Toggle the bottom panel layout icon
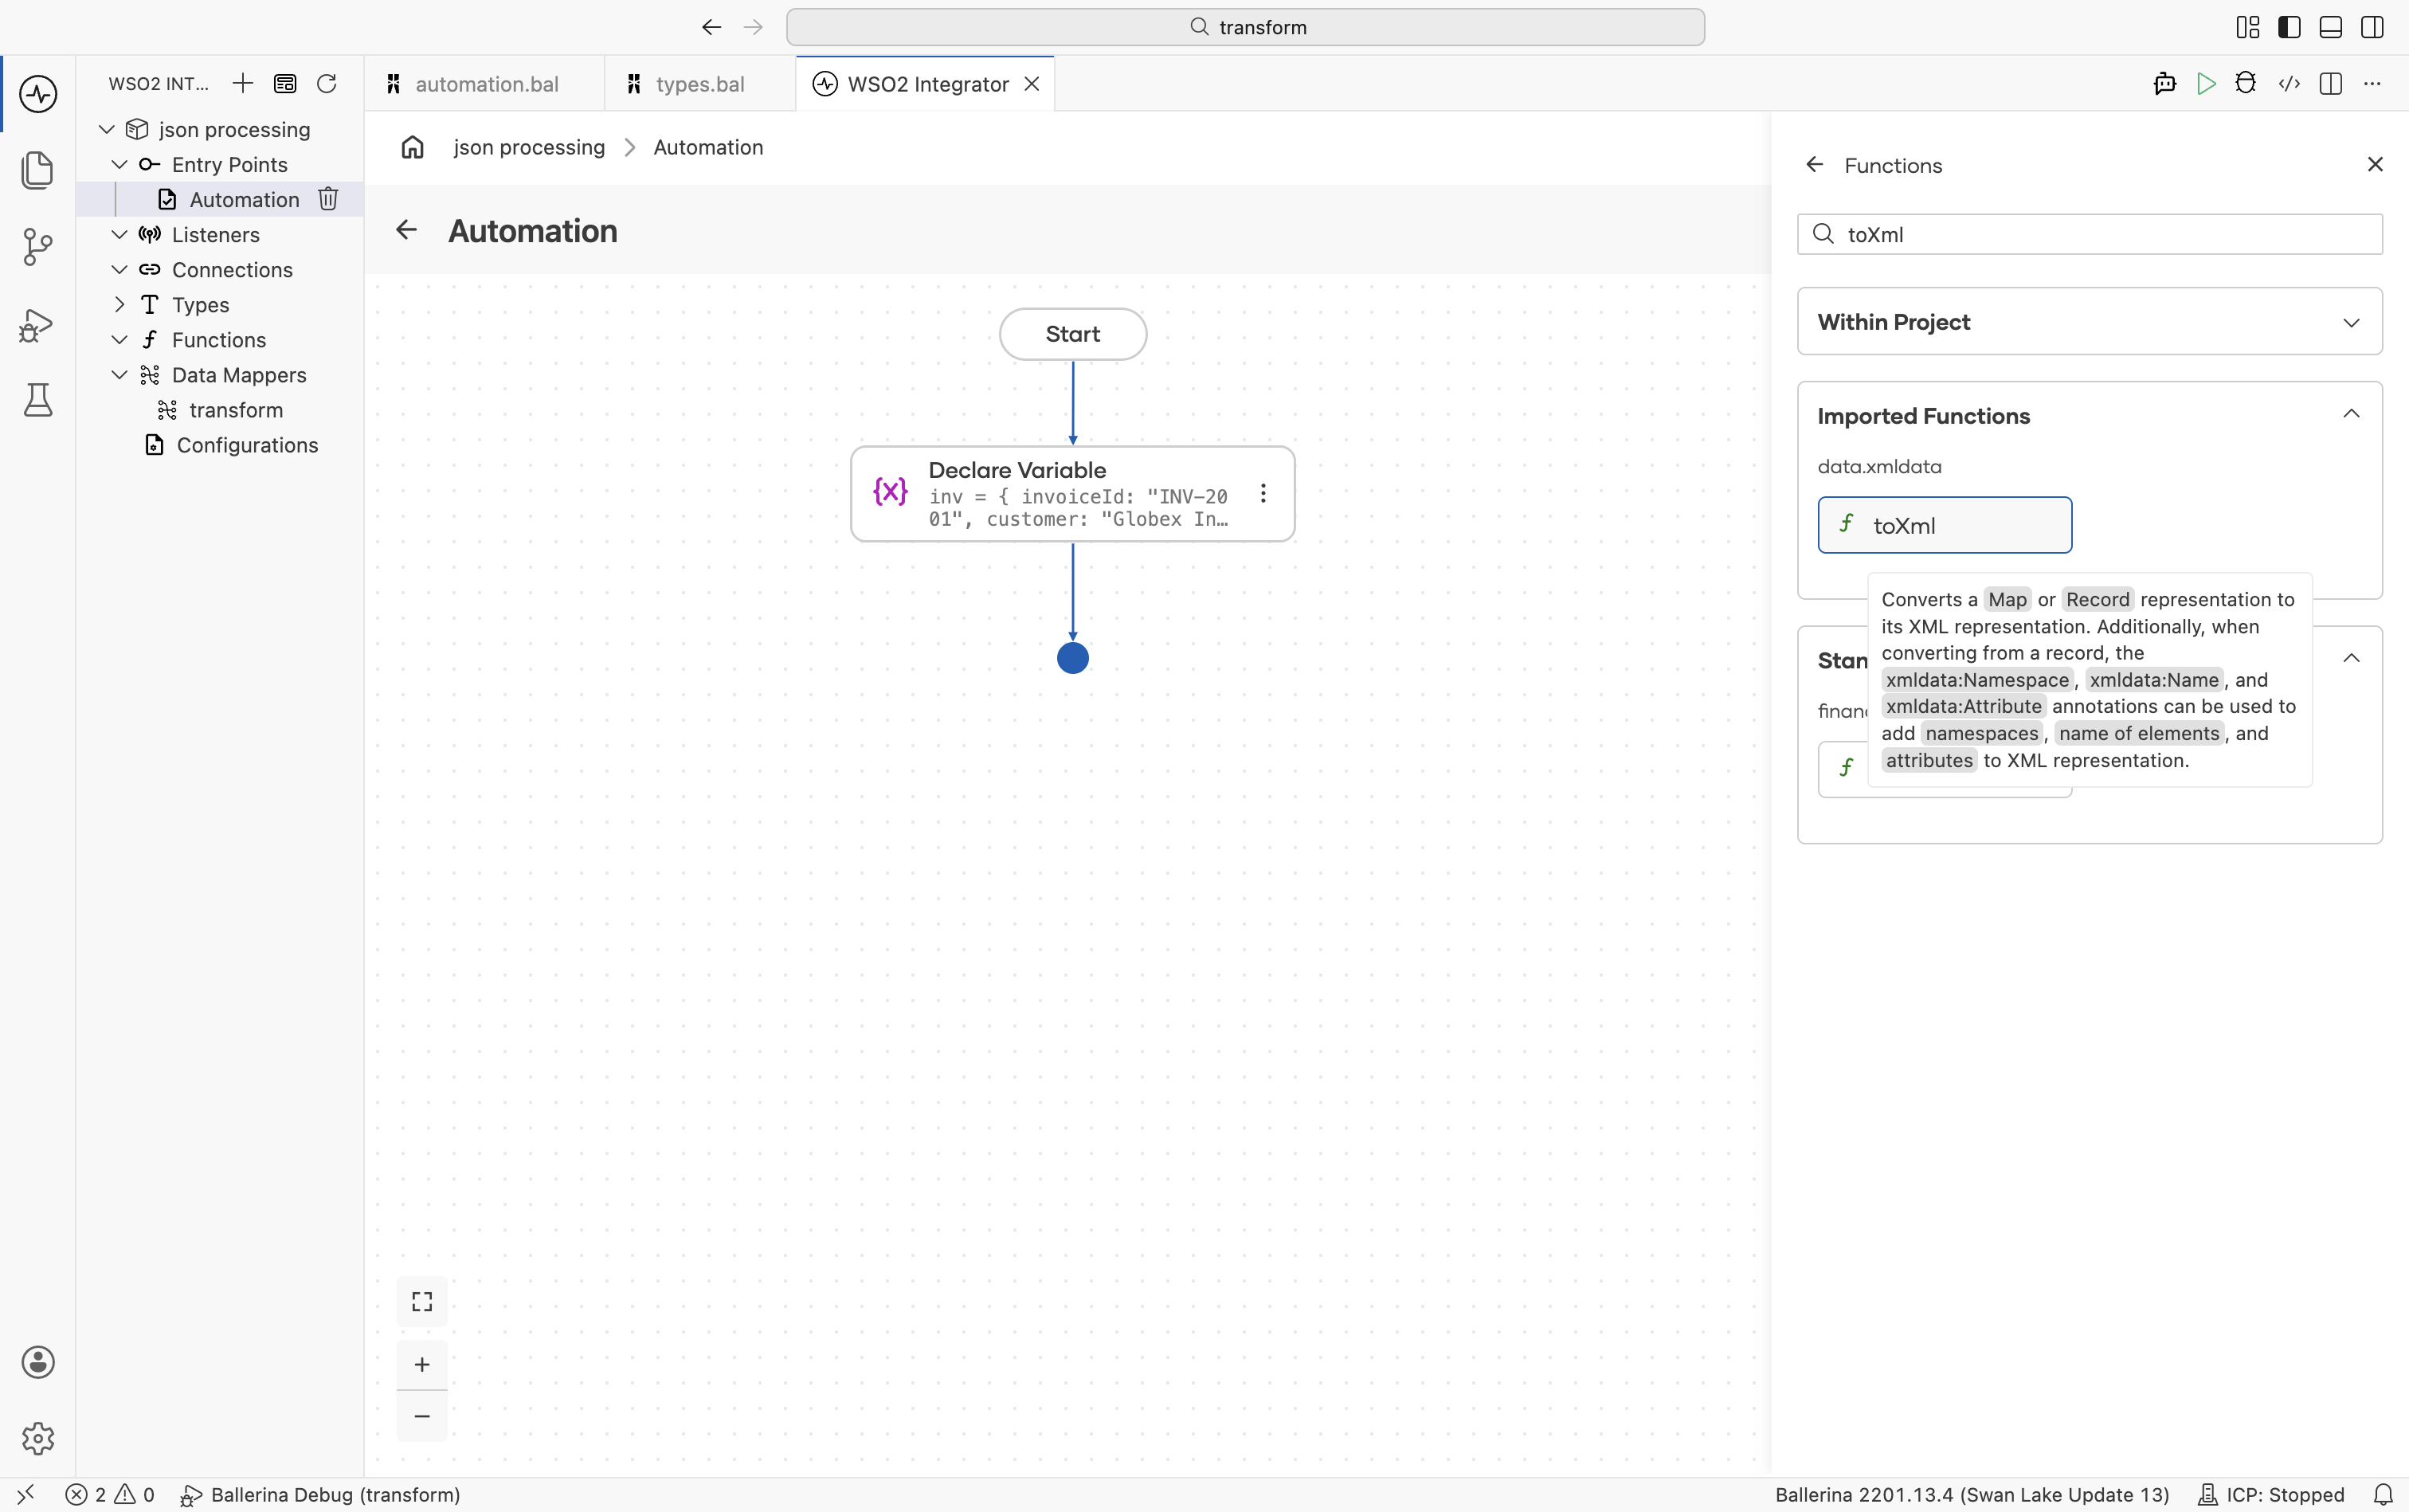This screenshot has height=1512, width=2409. pos(2331,27)
